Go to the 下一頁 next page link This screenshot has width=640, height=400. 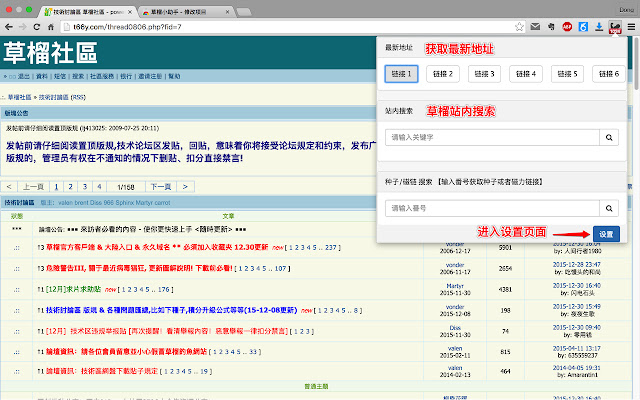pyautogui.click(x=160, y=186)
